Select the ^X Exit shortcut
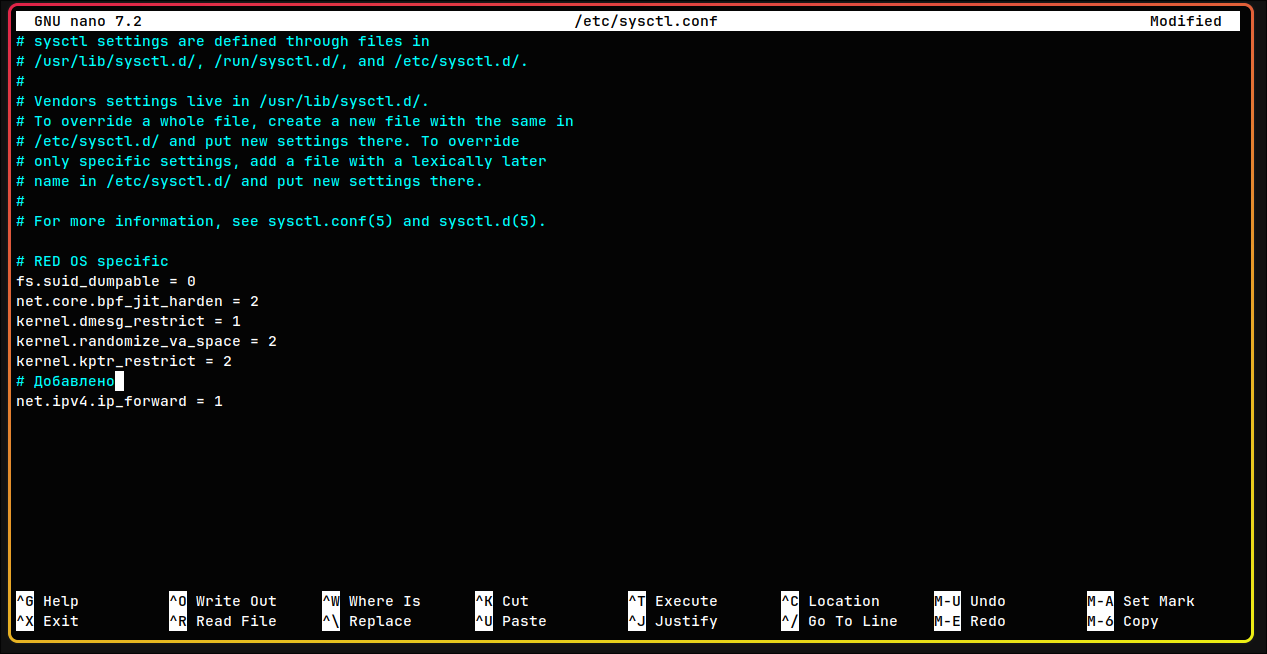Viewport: 1267px width, 654px height. click(47, 621)
